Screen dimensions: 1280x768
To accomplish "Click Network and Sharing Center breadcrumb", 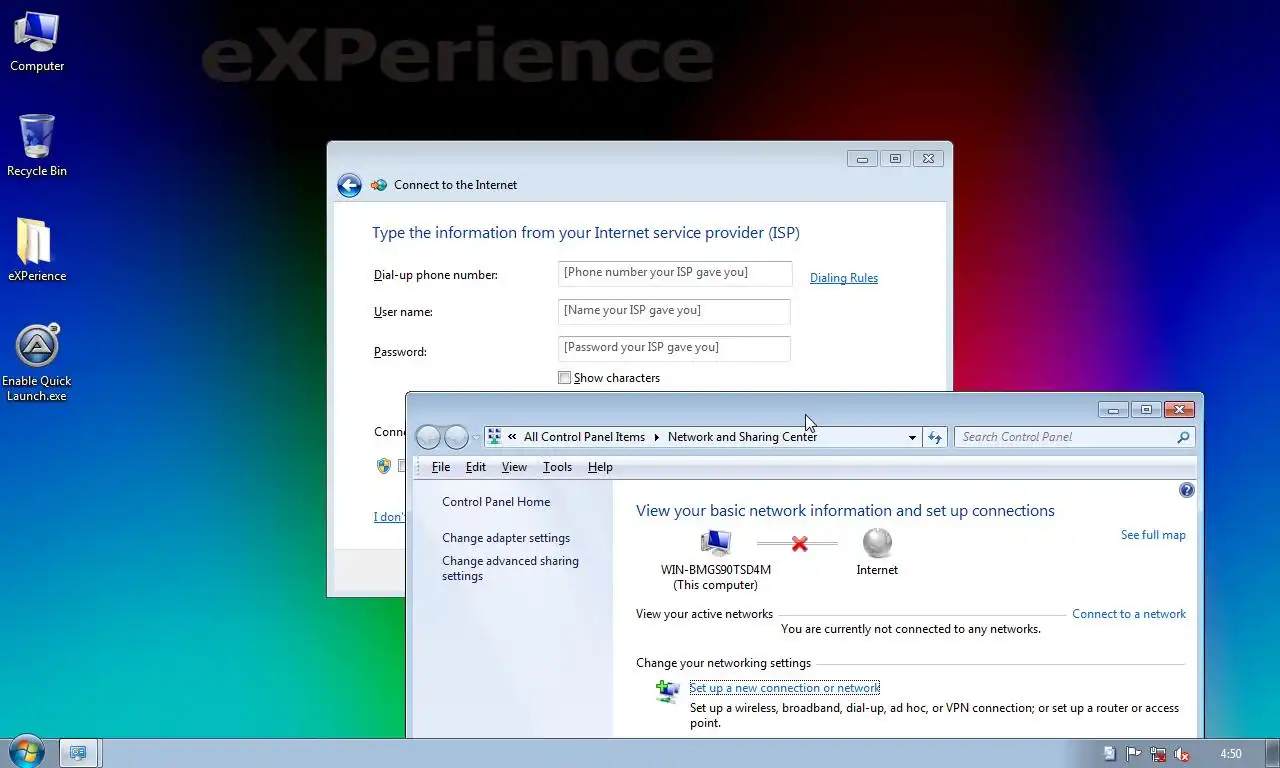I will (x=742, y=437).
